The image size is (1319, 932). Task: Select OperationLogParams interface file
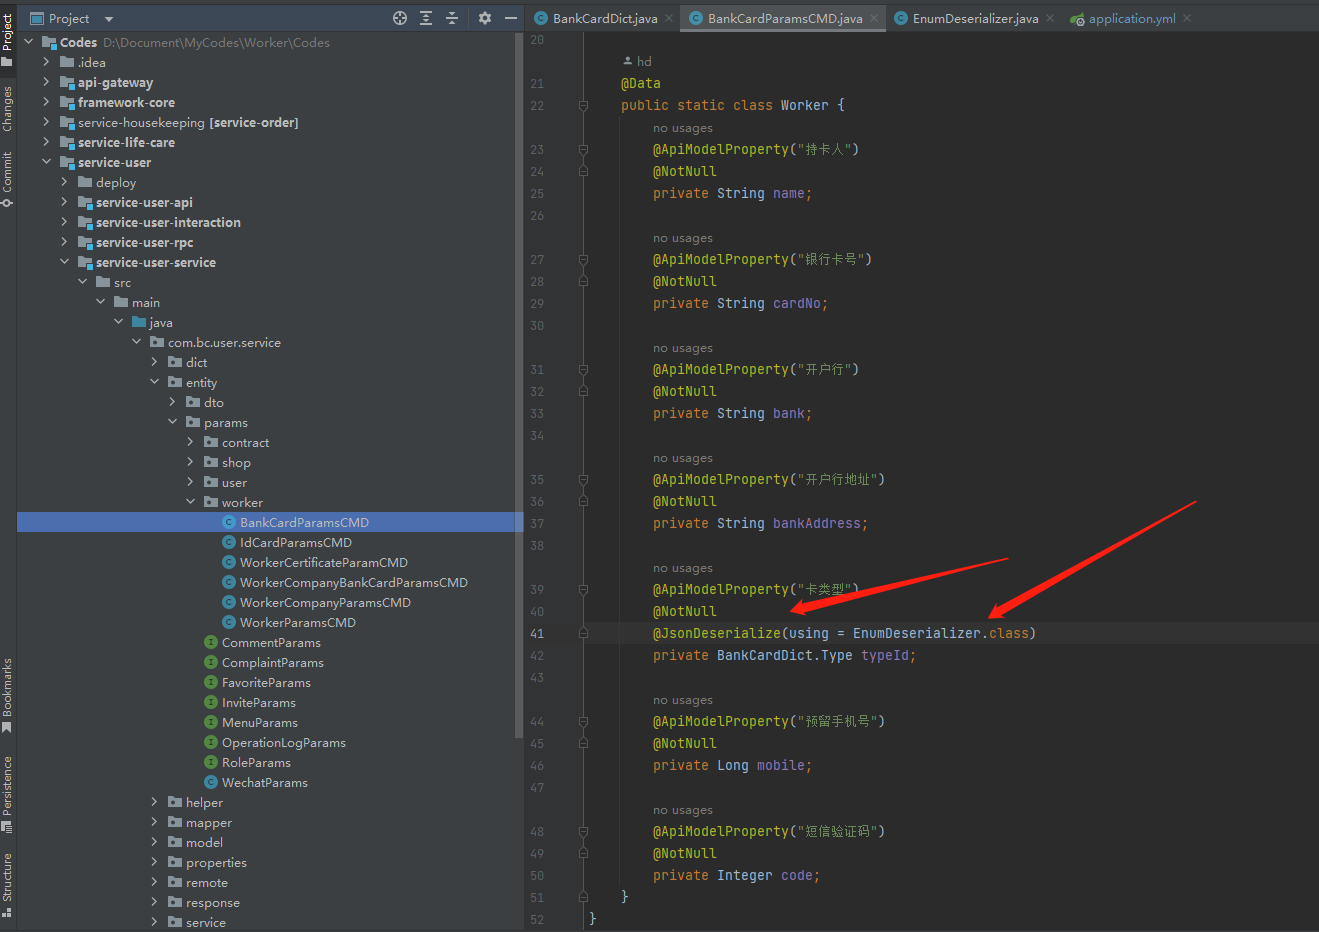click(x=283, y=742)
